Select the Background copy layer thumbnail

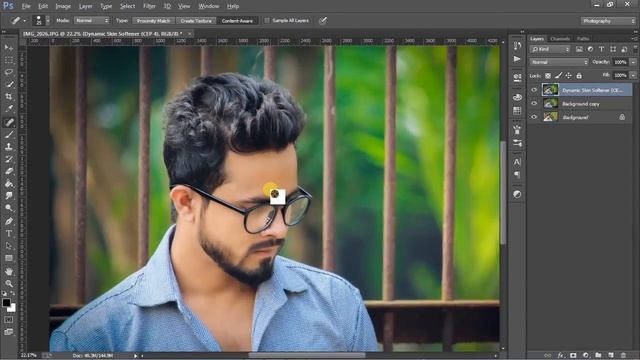point(550,104)
